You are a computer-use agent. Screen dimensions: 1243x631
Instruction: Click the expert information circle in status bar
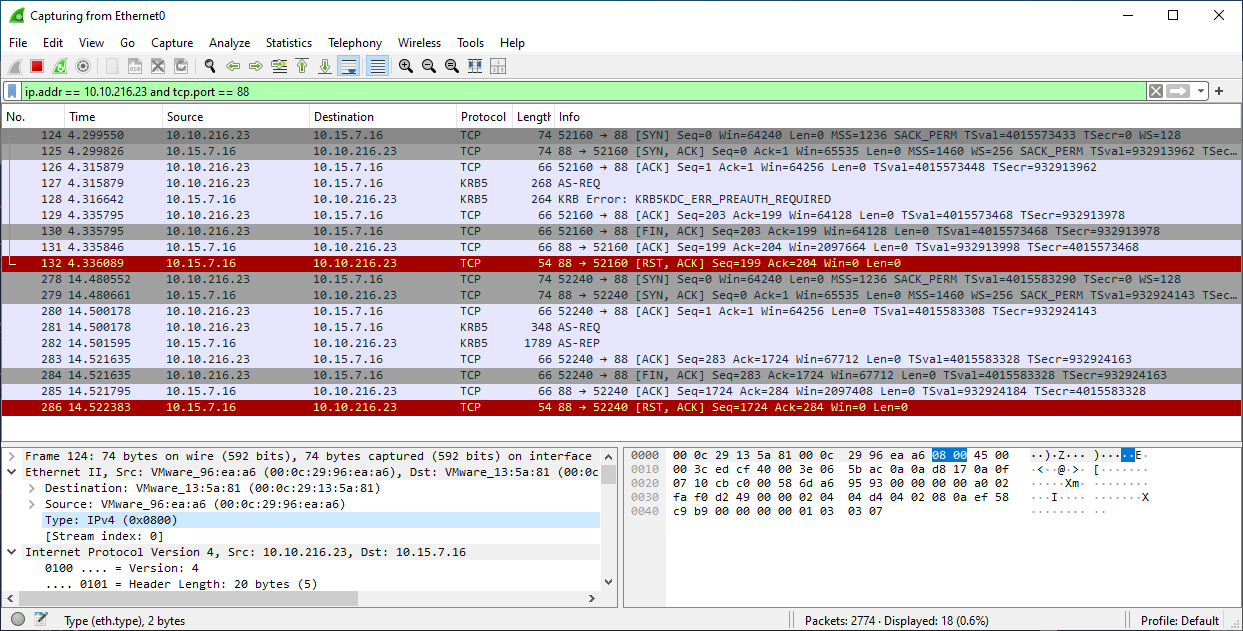[18, 620]
